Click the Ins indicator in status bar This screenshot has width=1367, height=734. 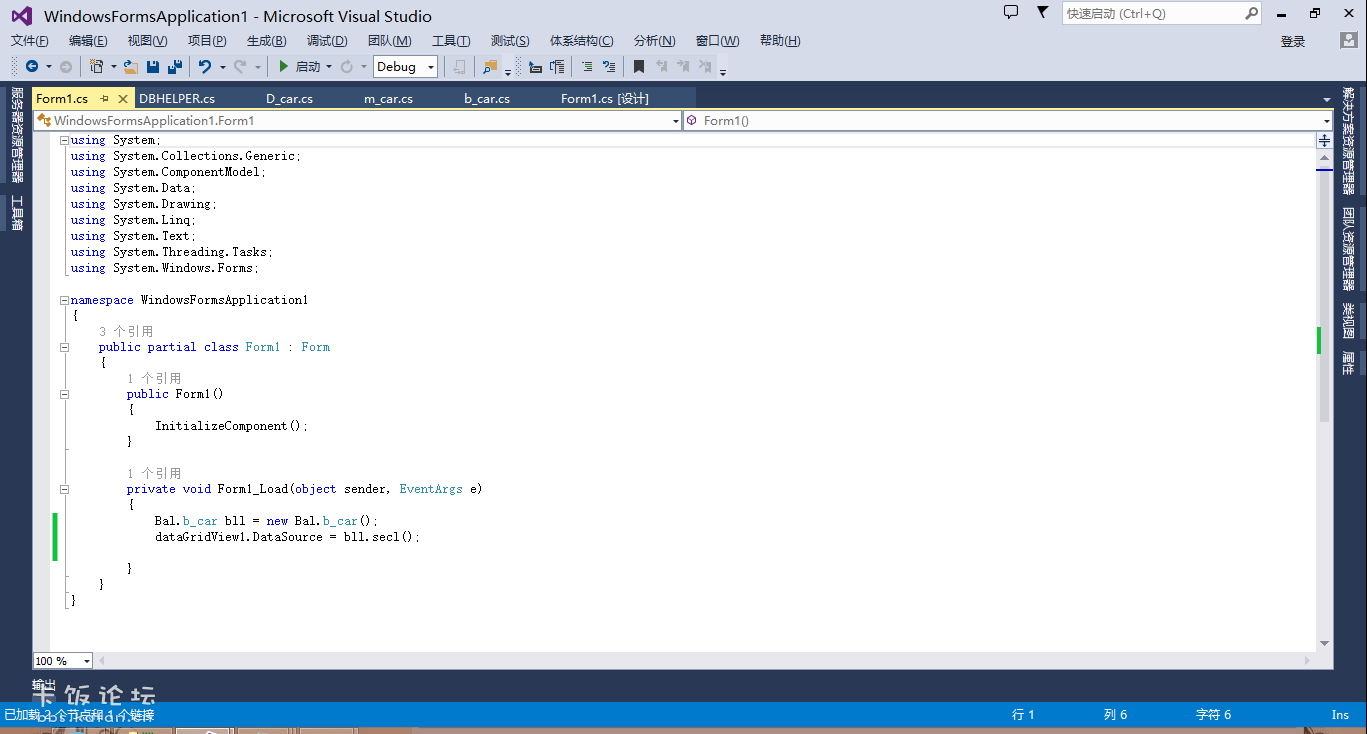(1340, 715)
